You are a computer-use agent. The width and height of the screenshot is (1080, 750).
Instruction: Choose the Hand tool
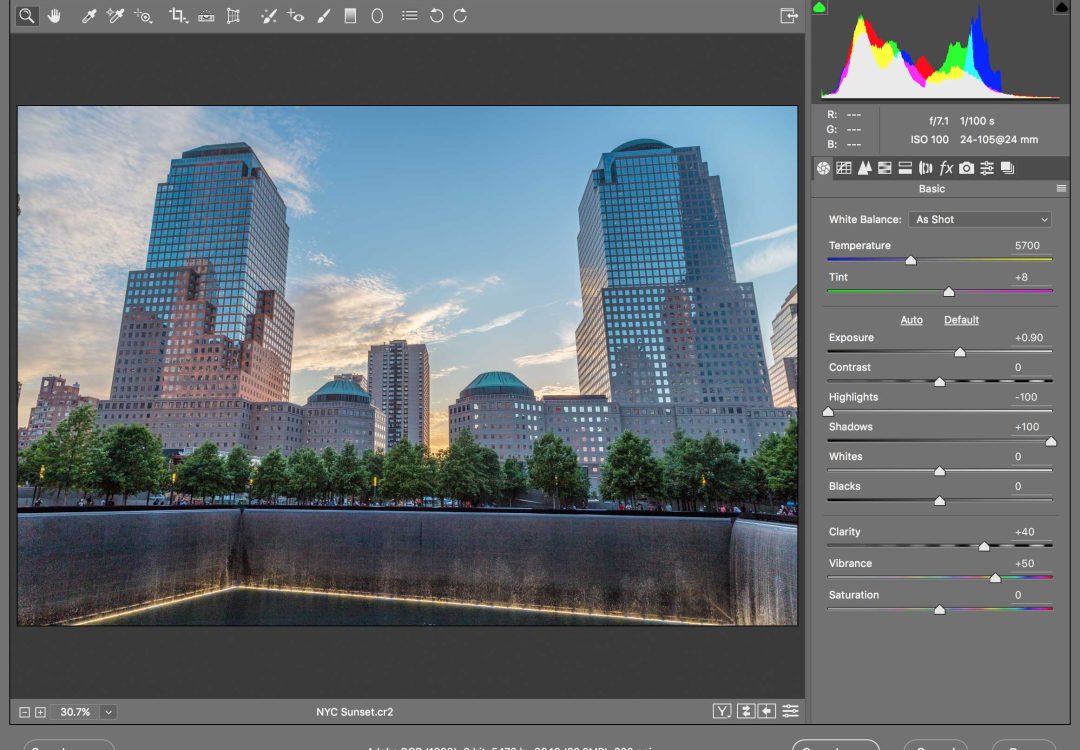[x=54, y=16]
